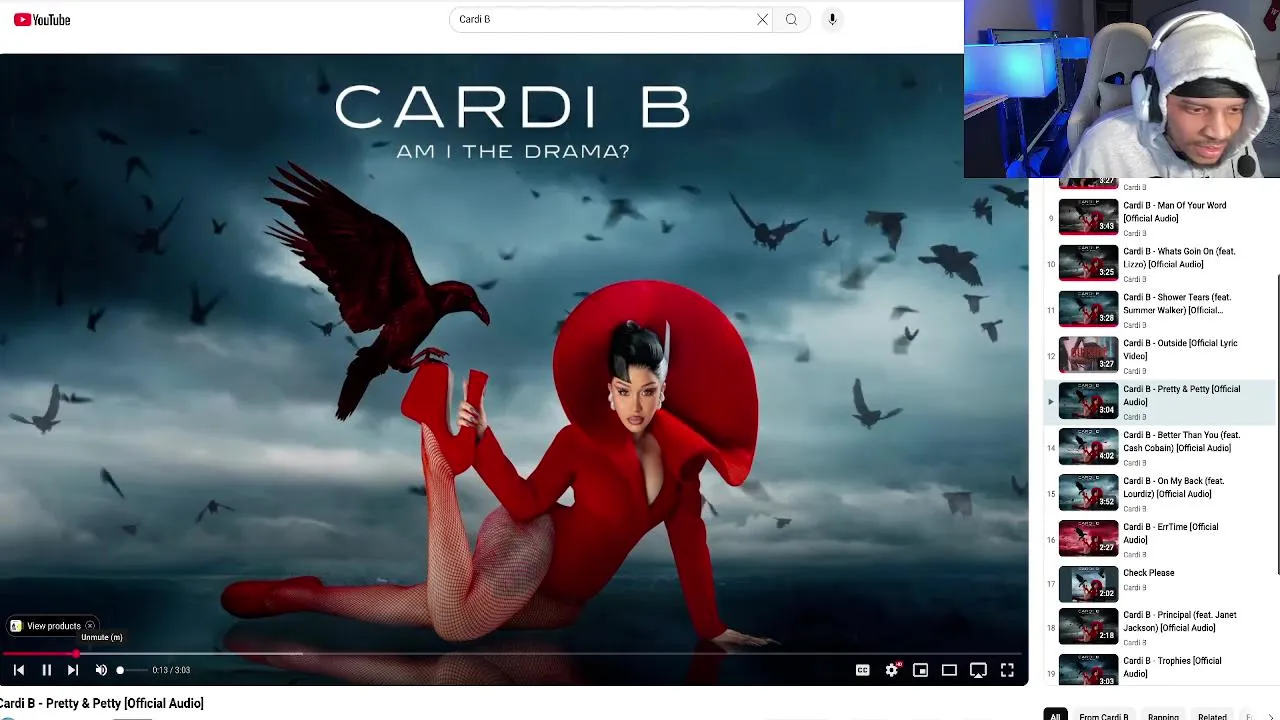Click the video title Pretty & Petty
The width and height of the screenshot is (1280, 720).
click(102, 703)
